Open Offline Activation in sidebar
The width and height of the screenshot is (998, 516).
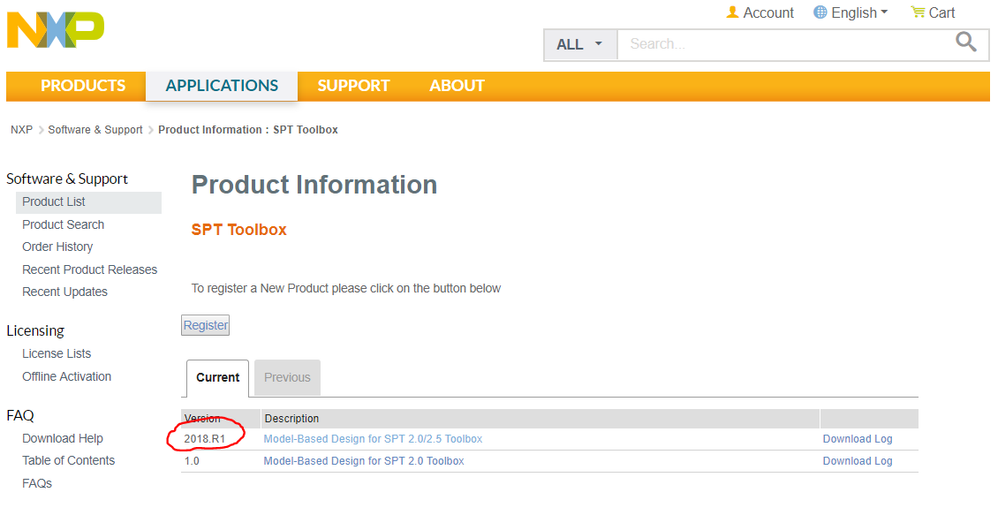coord(67,377)
